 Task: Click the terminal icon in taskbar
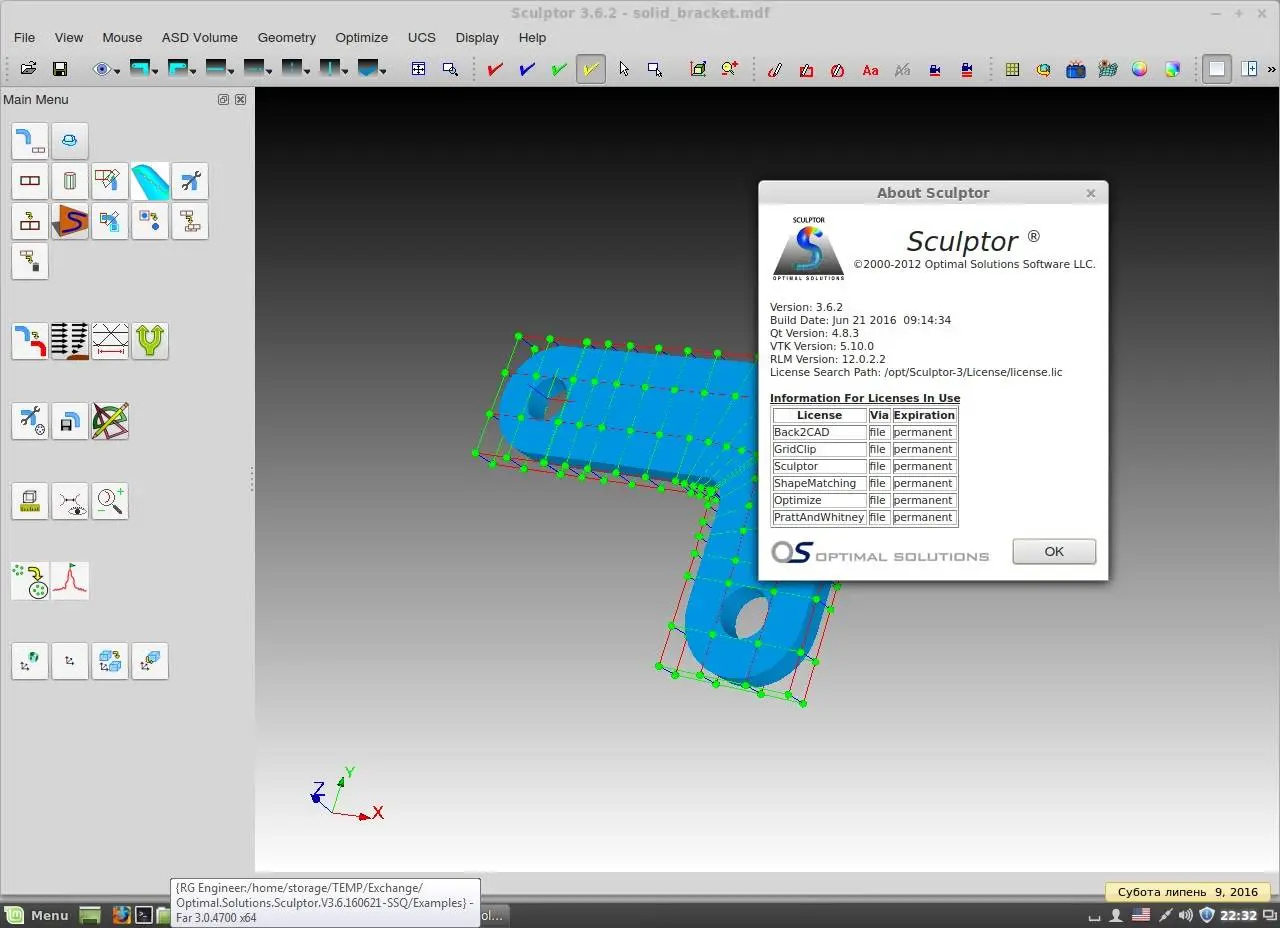coord(144,915)
